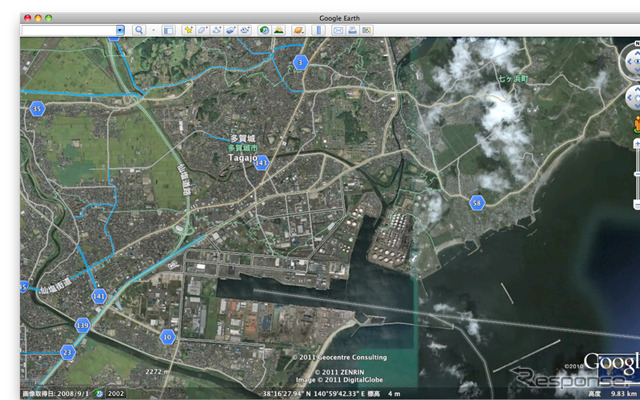Viewport: 640px width, 400px height.
Task: Click the Google Earth window title
Action: pyautogui.click(x=339, y=18)
